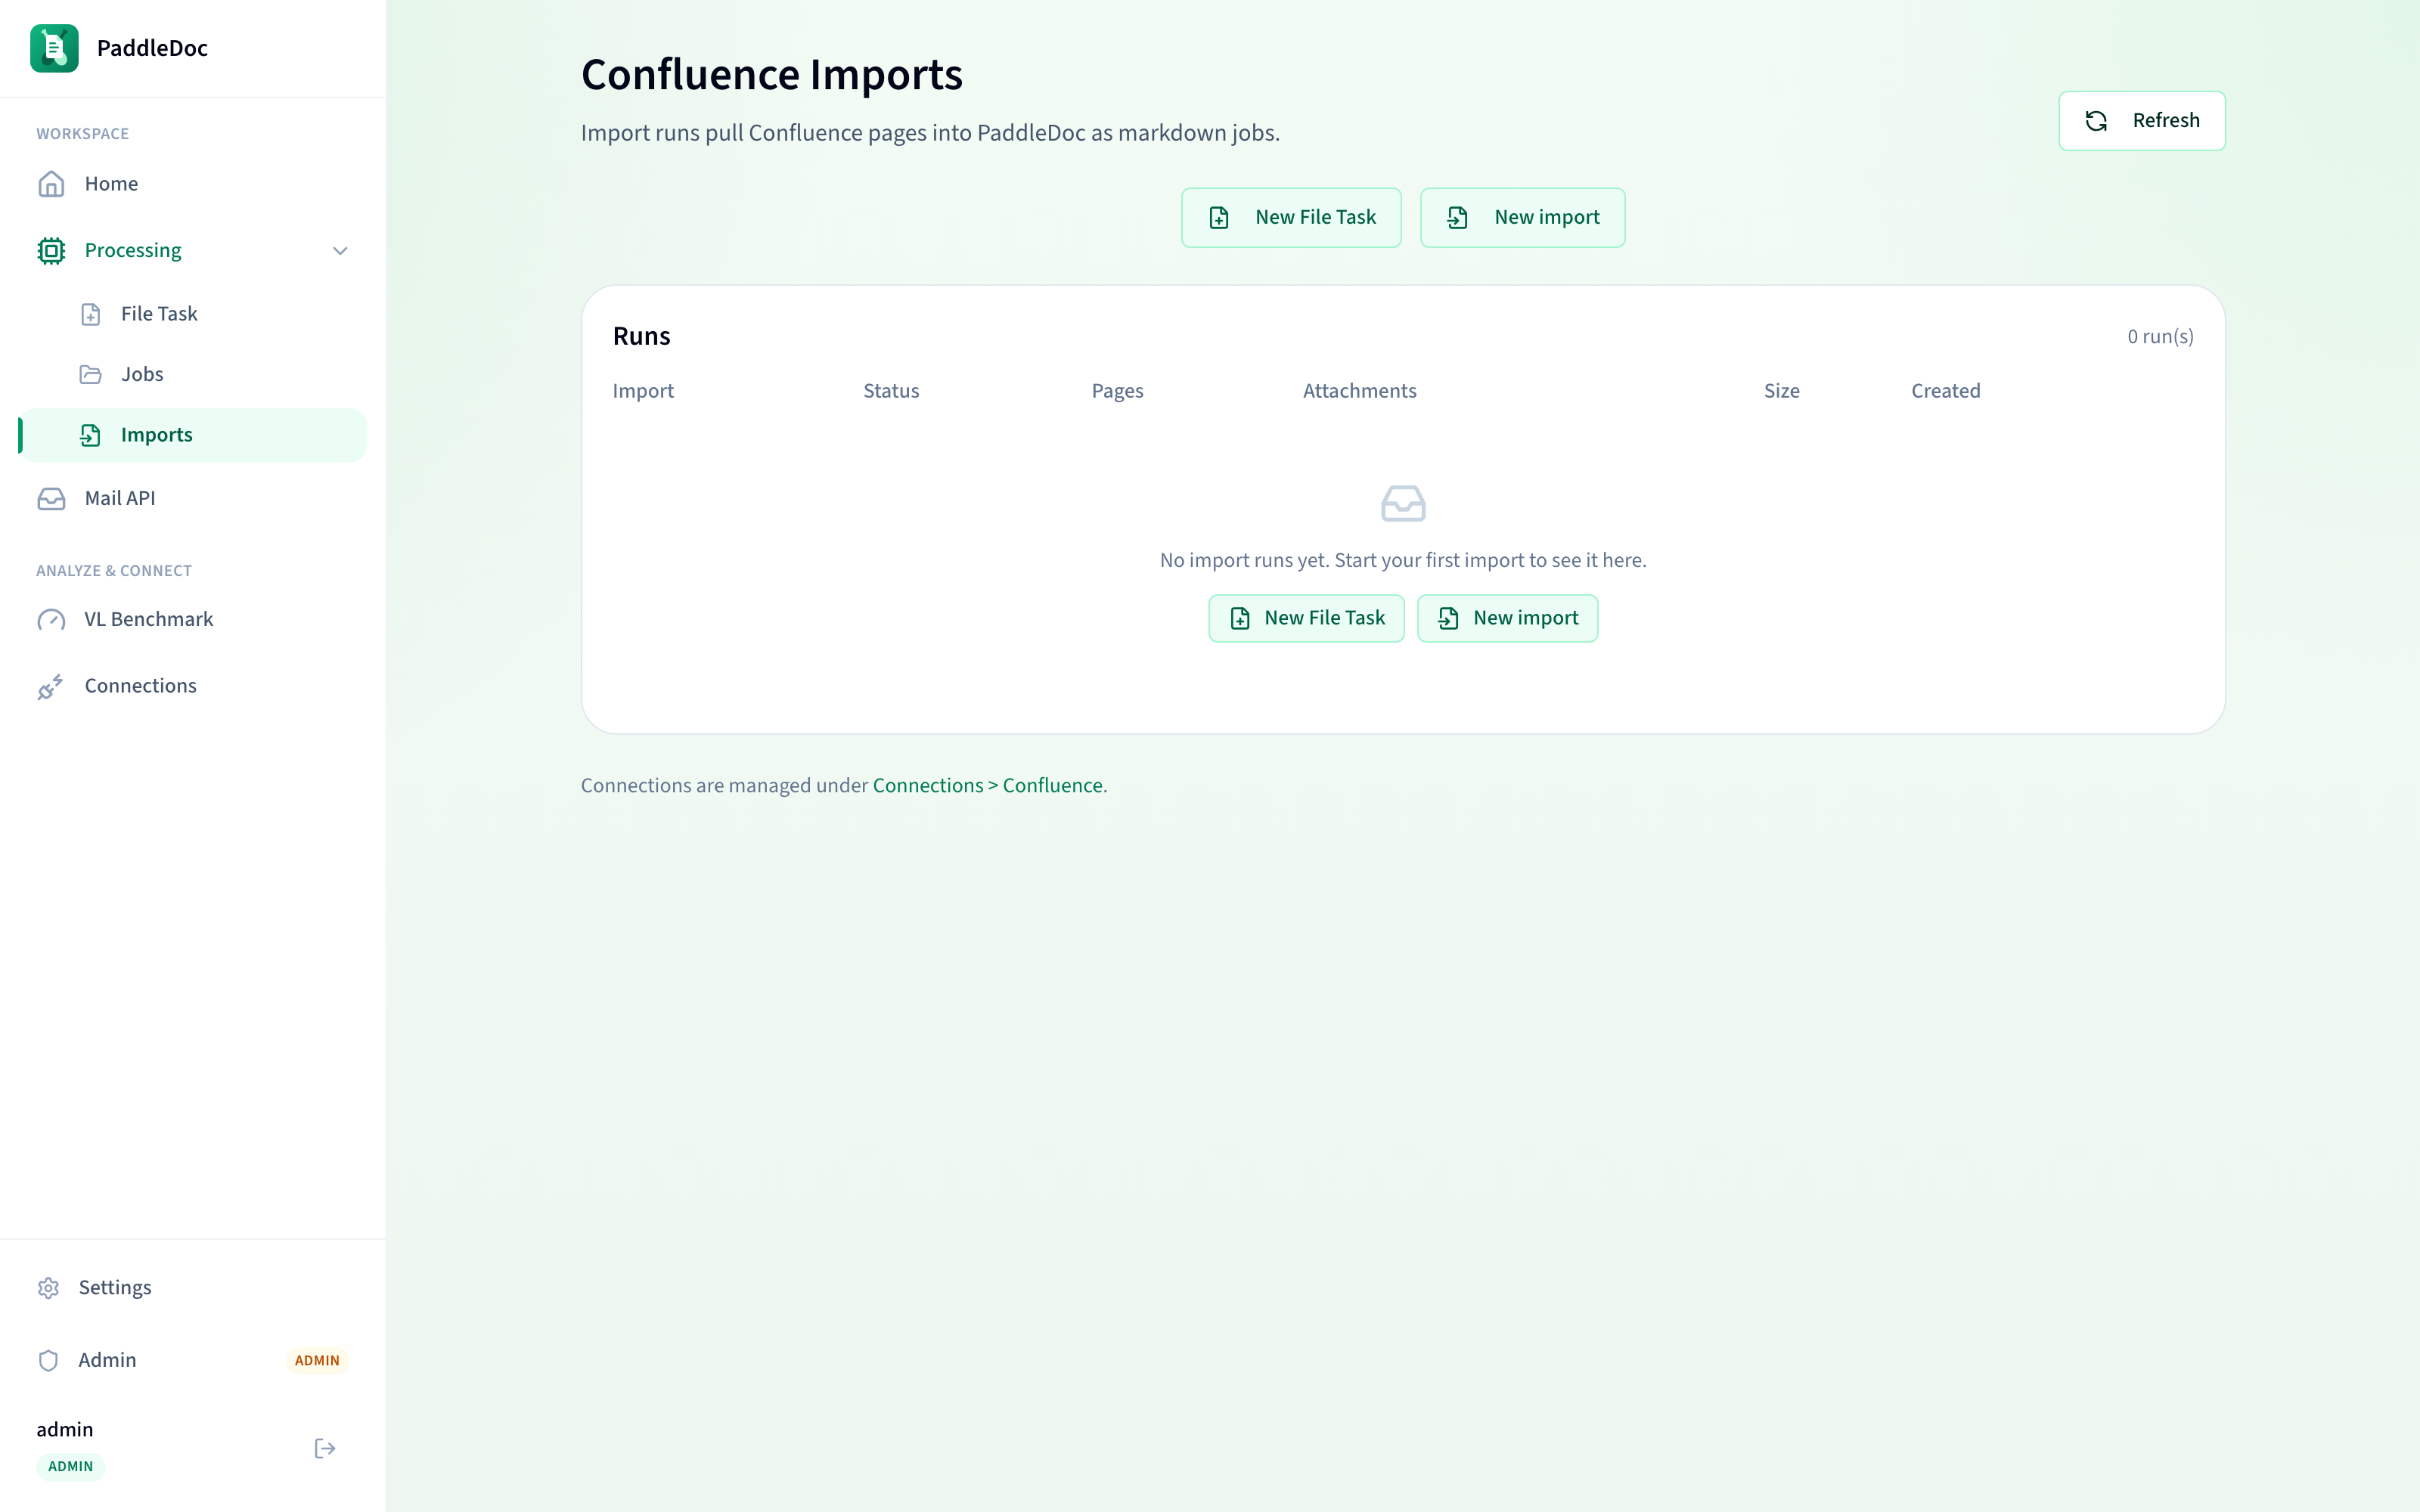Open VL Benchmark page
Screen dimensions: 2420x1512
pos(192,619)
